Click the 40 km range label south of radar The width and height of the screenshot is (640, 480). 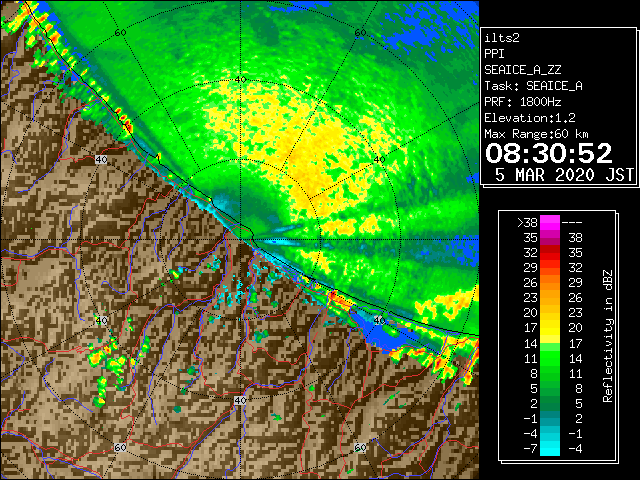point(240,400)
